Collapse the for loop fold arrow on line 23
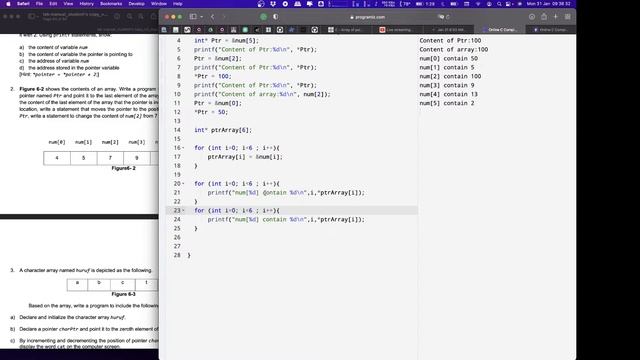The image size is (640, 360). 183,211
